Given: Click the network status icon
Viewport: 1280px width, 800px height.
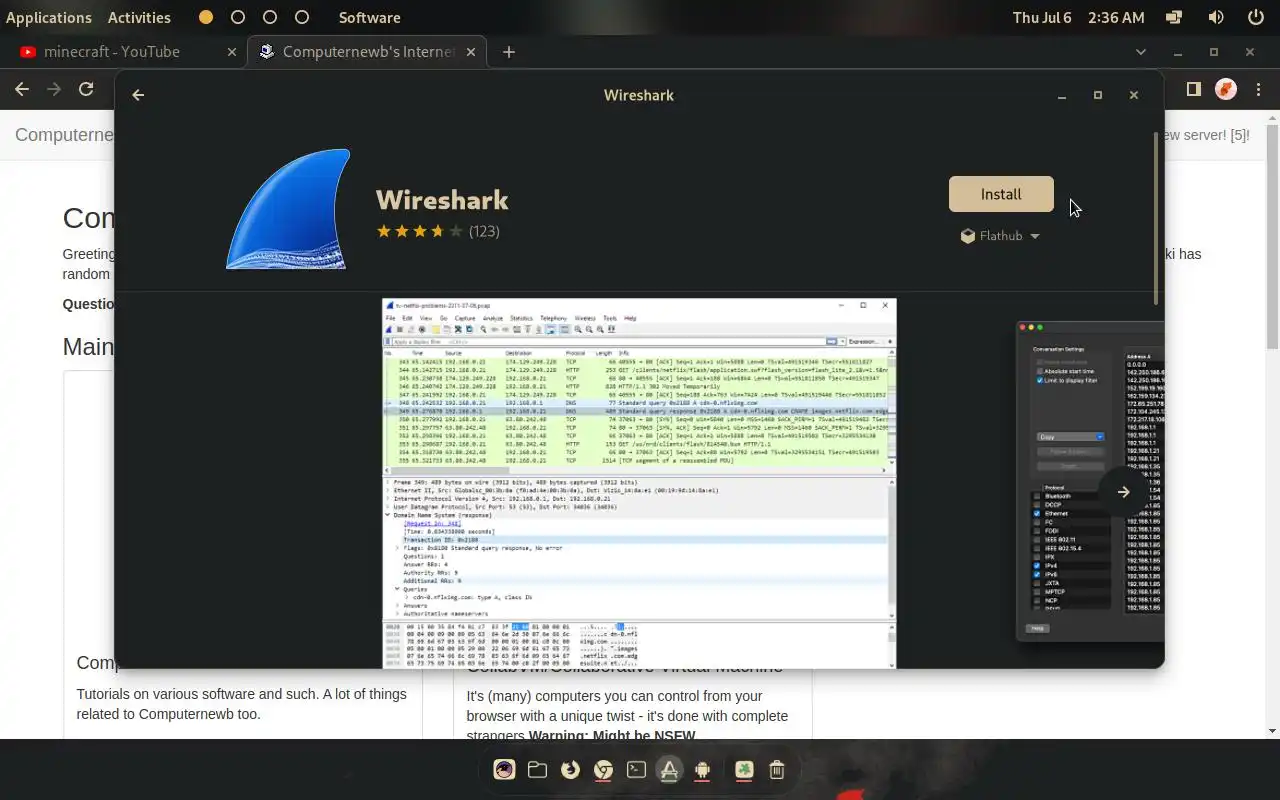Looking at the screenshot, I should [x=1174, y=17].
